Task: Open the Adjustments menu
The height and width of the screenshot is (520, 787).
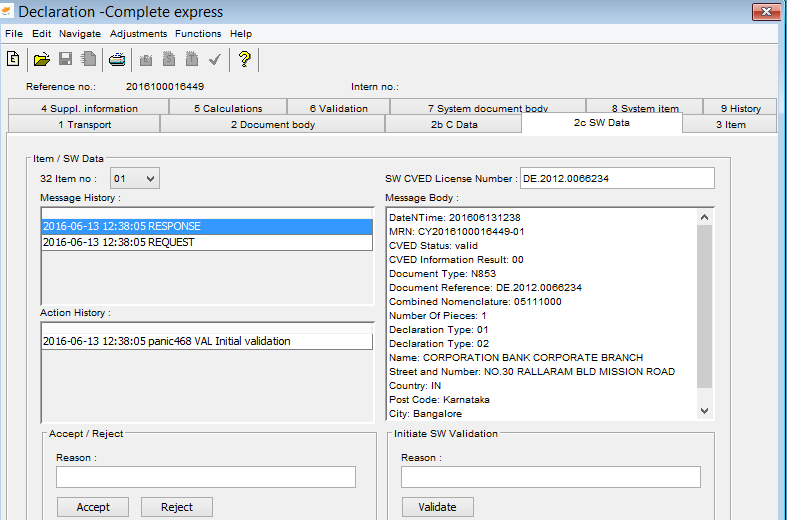Action: (138, 34)
